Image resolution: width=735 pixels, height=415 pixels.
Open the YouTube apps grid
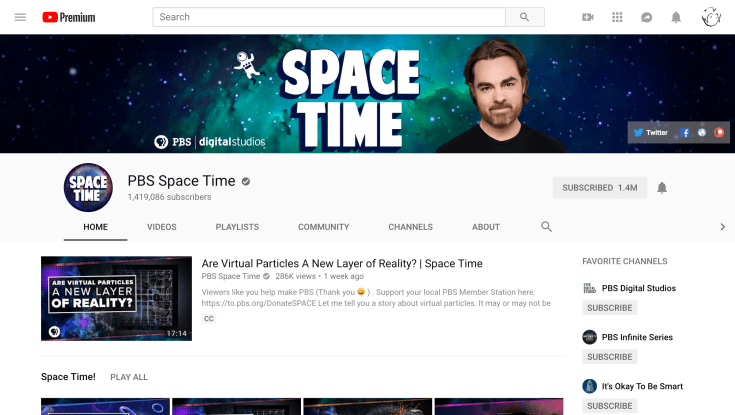617,17
